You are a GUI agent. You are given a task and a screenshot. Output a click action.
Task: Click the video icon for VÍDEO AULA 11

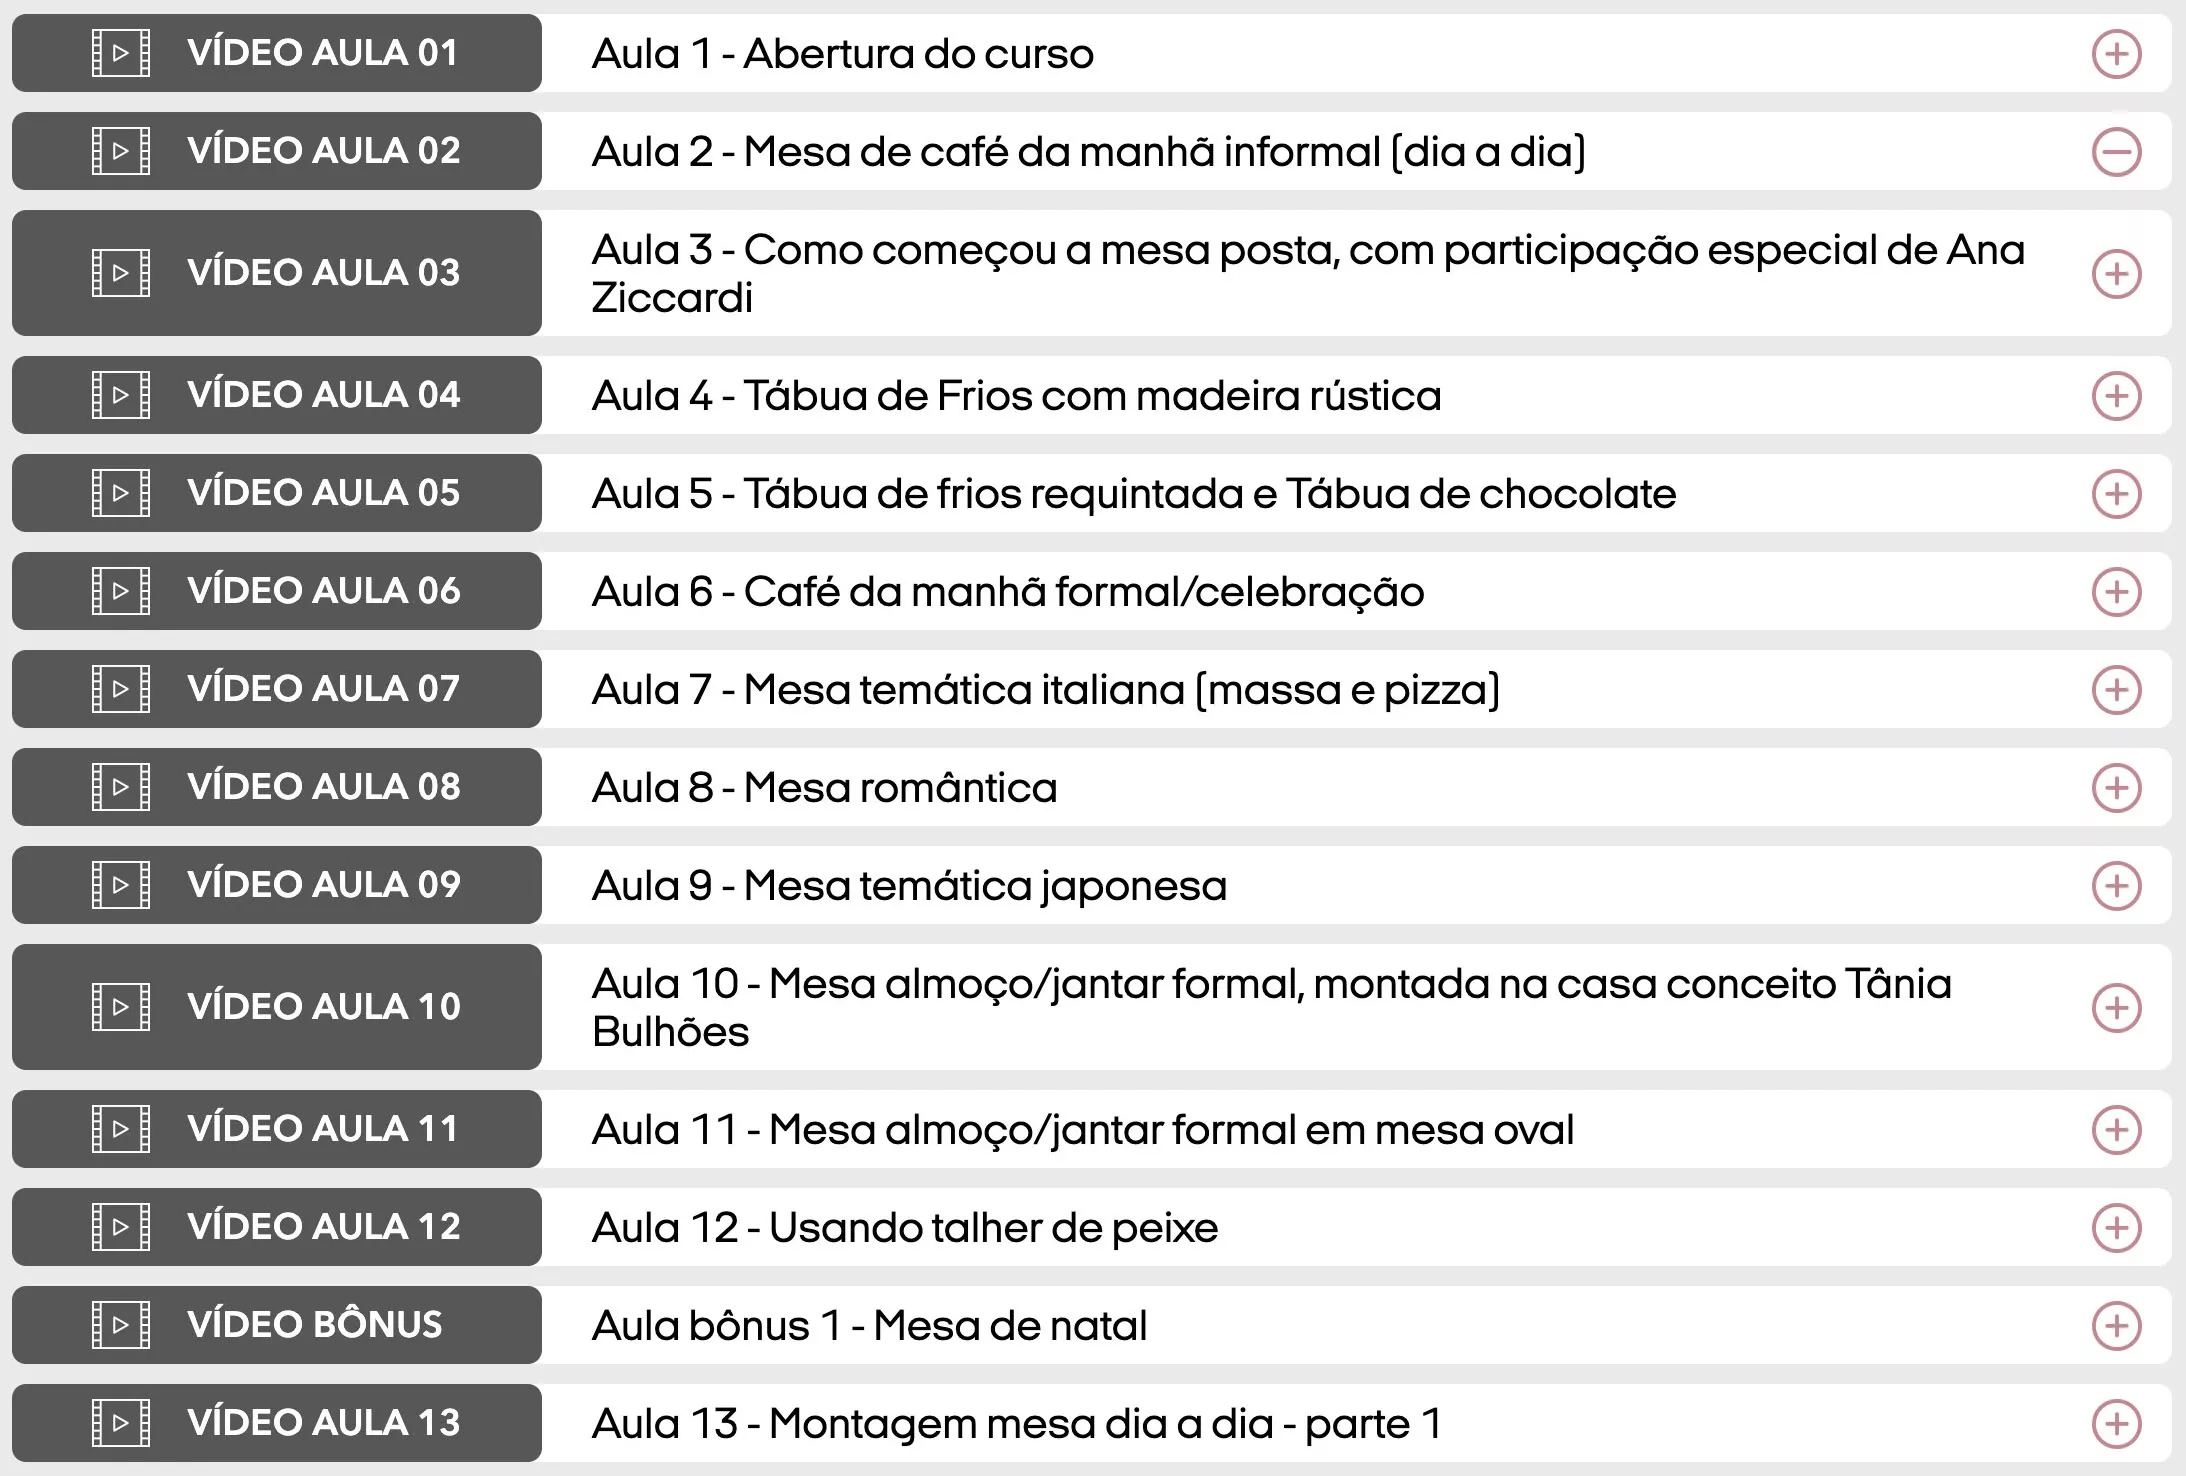[121, 1129]
